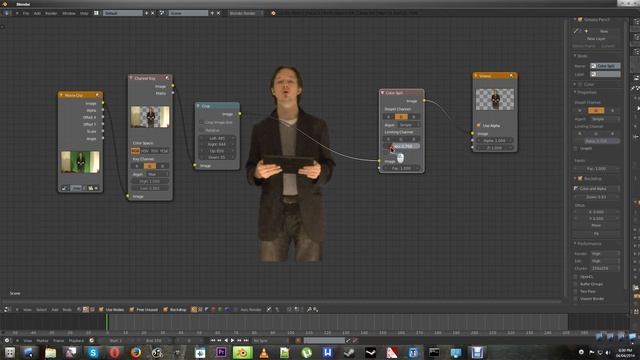
Task: Toggle Viewer Border checkbox
Action: tap(576, 299)
